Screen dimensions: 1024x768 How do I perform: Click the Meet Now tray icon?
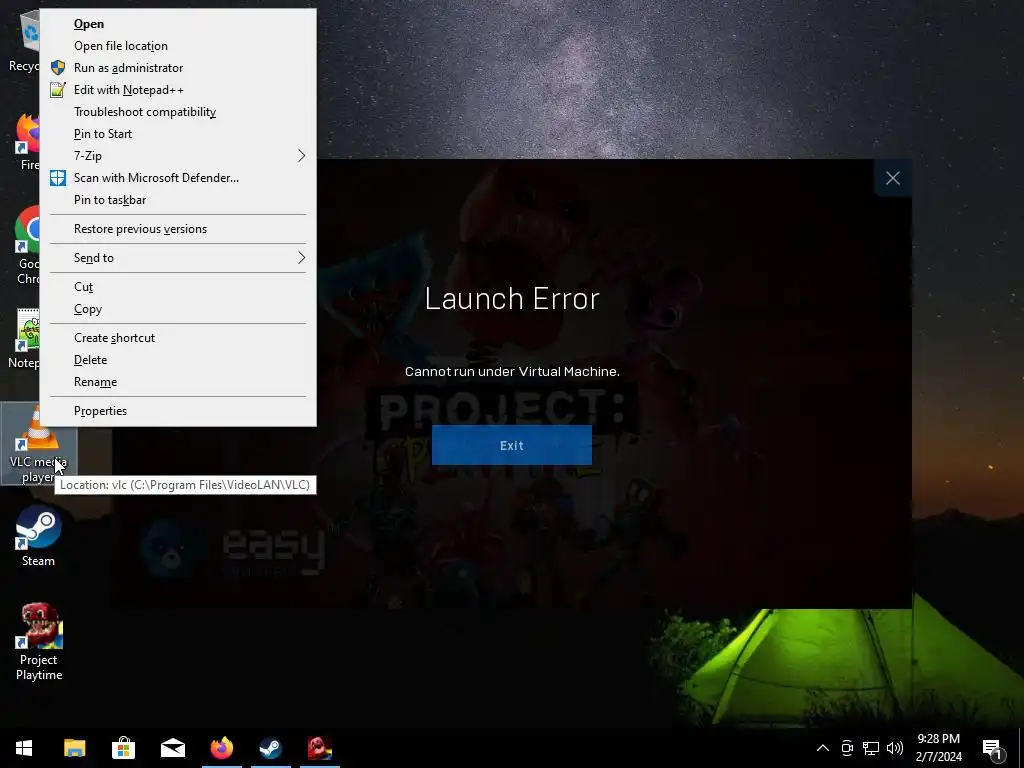[846, 748]
